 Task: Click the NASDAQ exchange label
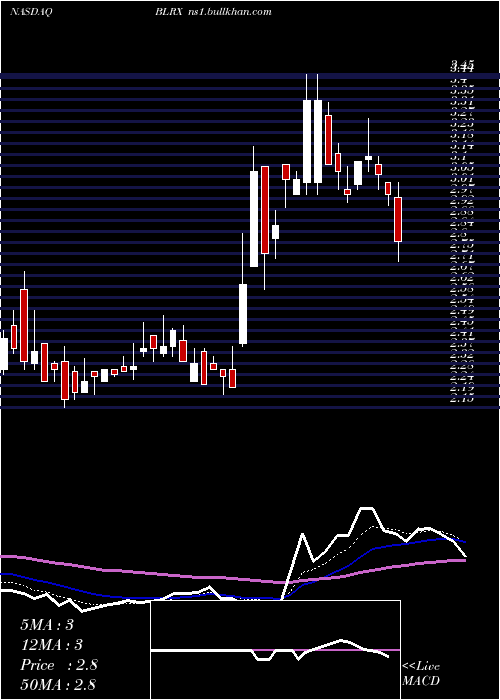point(30,12)
